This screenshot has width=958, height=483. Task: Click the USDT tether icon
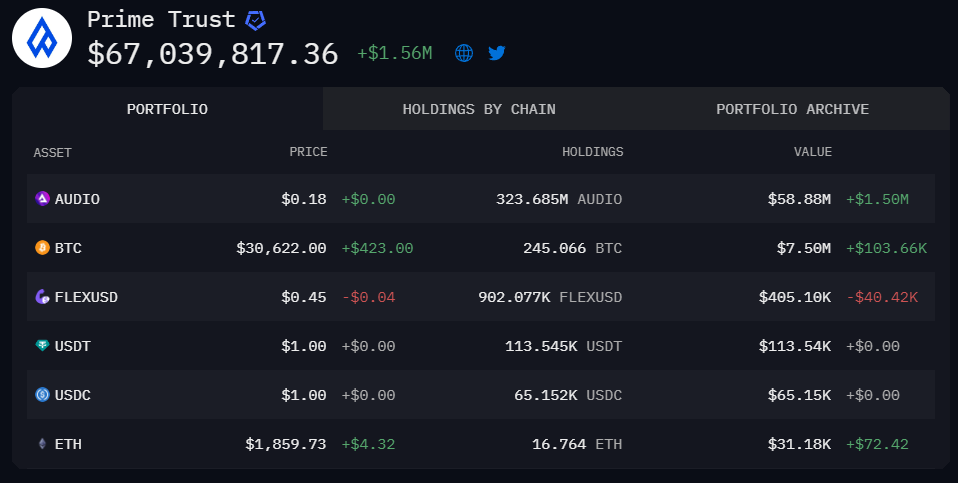42,346
